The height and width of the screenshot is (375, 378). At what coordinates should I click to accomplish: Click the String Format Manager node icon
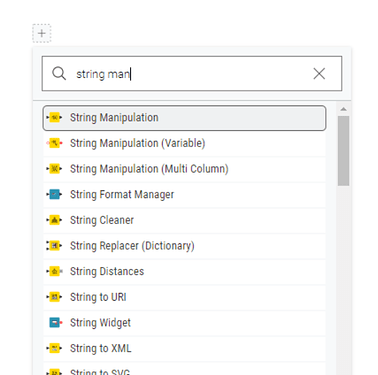coord(54,194)
